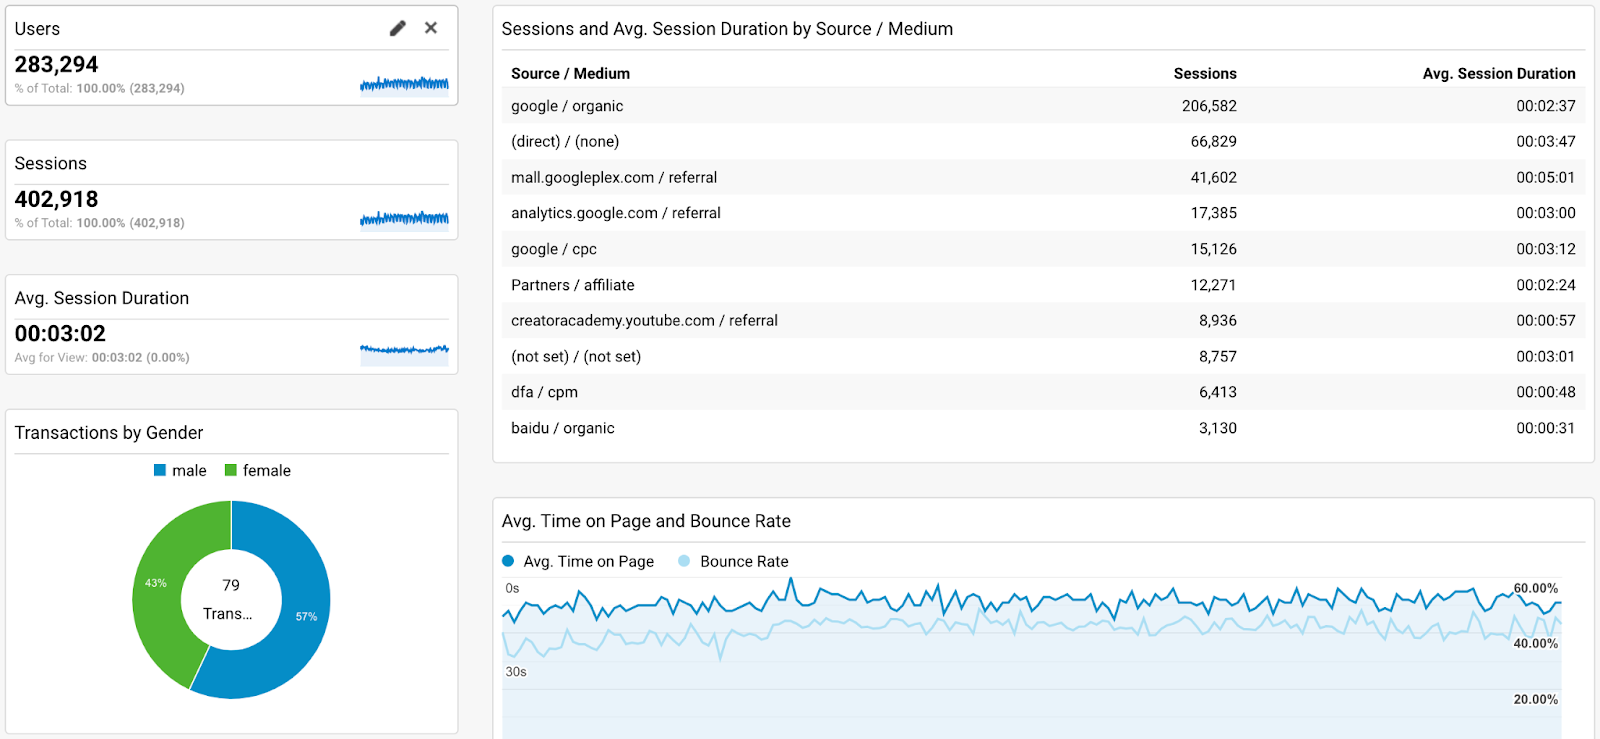This screenshot has height=739, width=1600.
Task: Click the Users sparkline chart
Action: [404, 84]
